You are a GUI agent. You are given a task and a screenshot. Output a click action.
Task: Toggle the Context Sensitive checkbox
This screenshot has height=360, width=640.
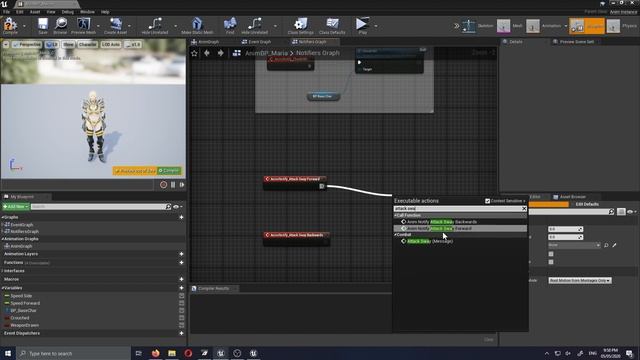(x=487, y=201)
